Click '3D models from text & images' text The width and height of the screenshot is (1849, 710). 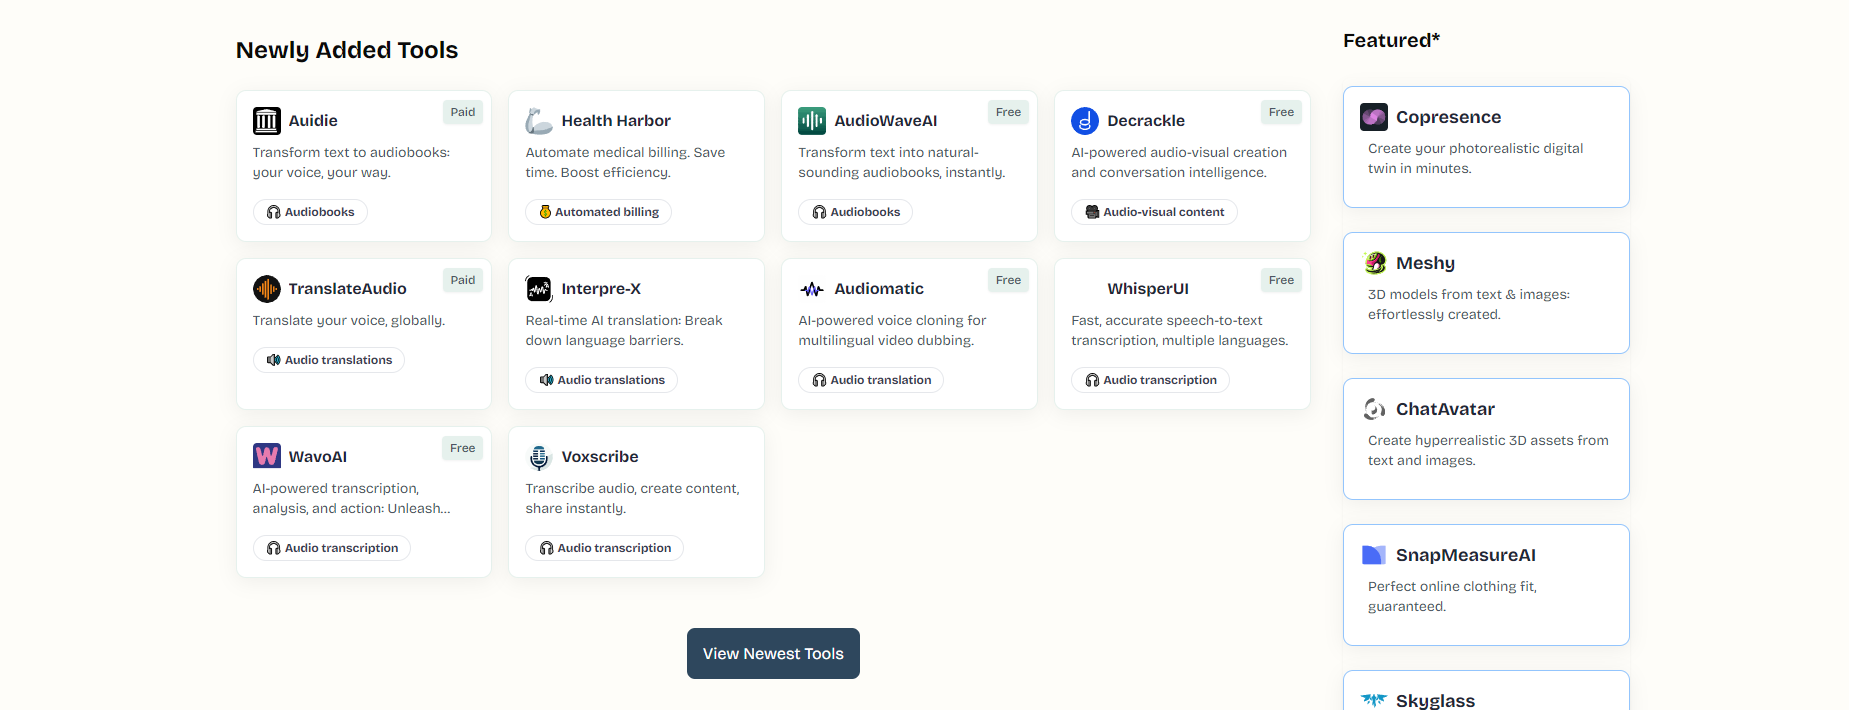pos(1469,304)
